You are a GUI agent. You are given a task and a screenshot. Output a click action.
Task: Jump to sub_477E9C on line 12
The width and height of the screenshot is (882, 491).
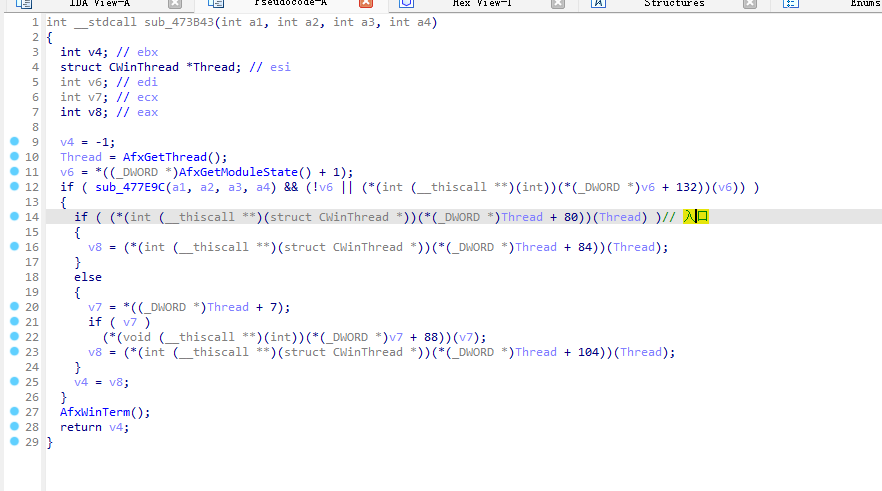[x=130, y=187]
